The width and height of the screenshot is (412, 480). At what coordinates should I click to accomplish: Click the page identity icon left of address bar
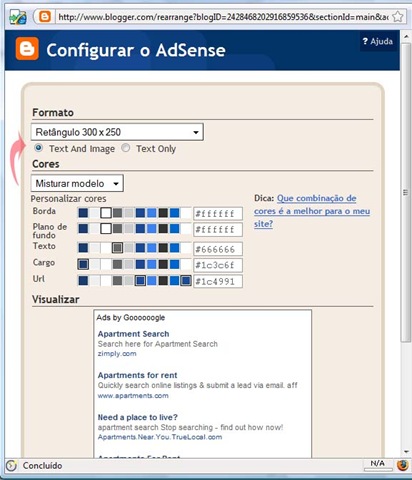coord(18,17)
